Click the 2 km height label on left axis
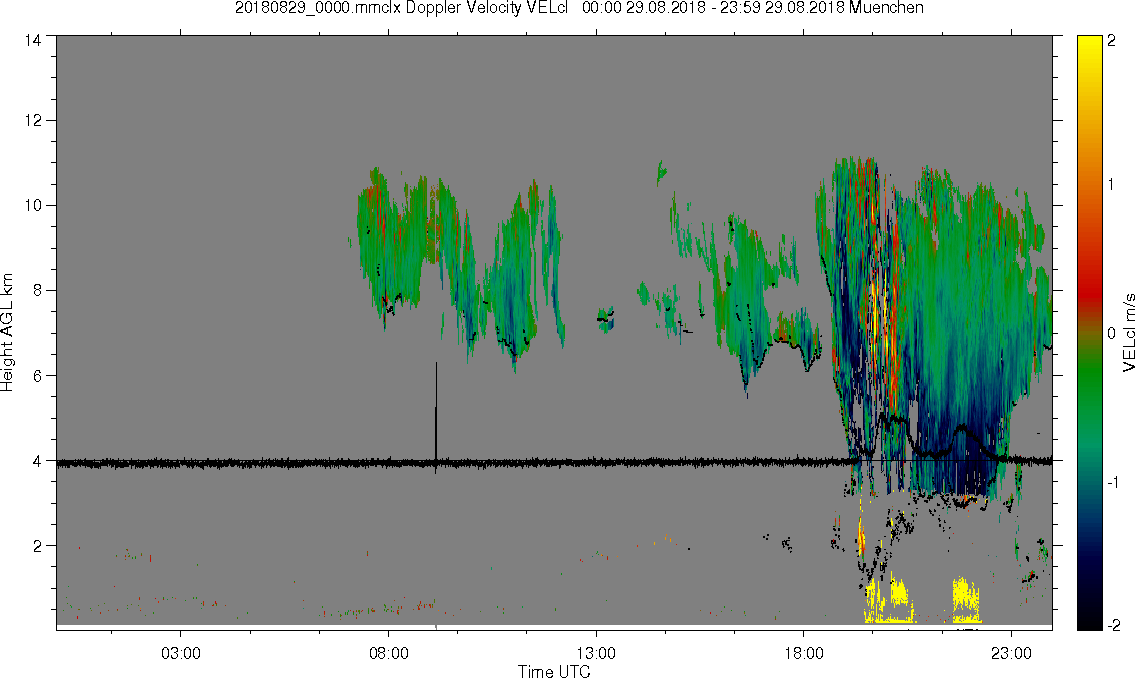1135x678 pixels. pyautogui.click(x=38, y=546)
